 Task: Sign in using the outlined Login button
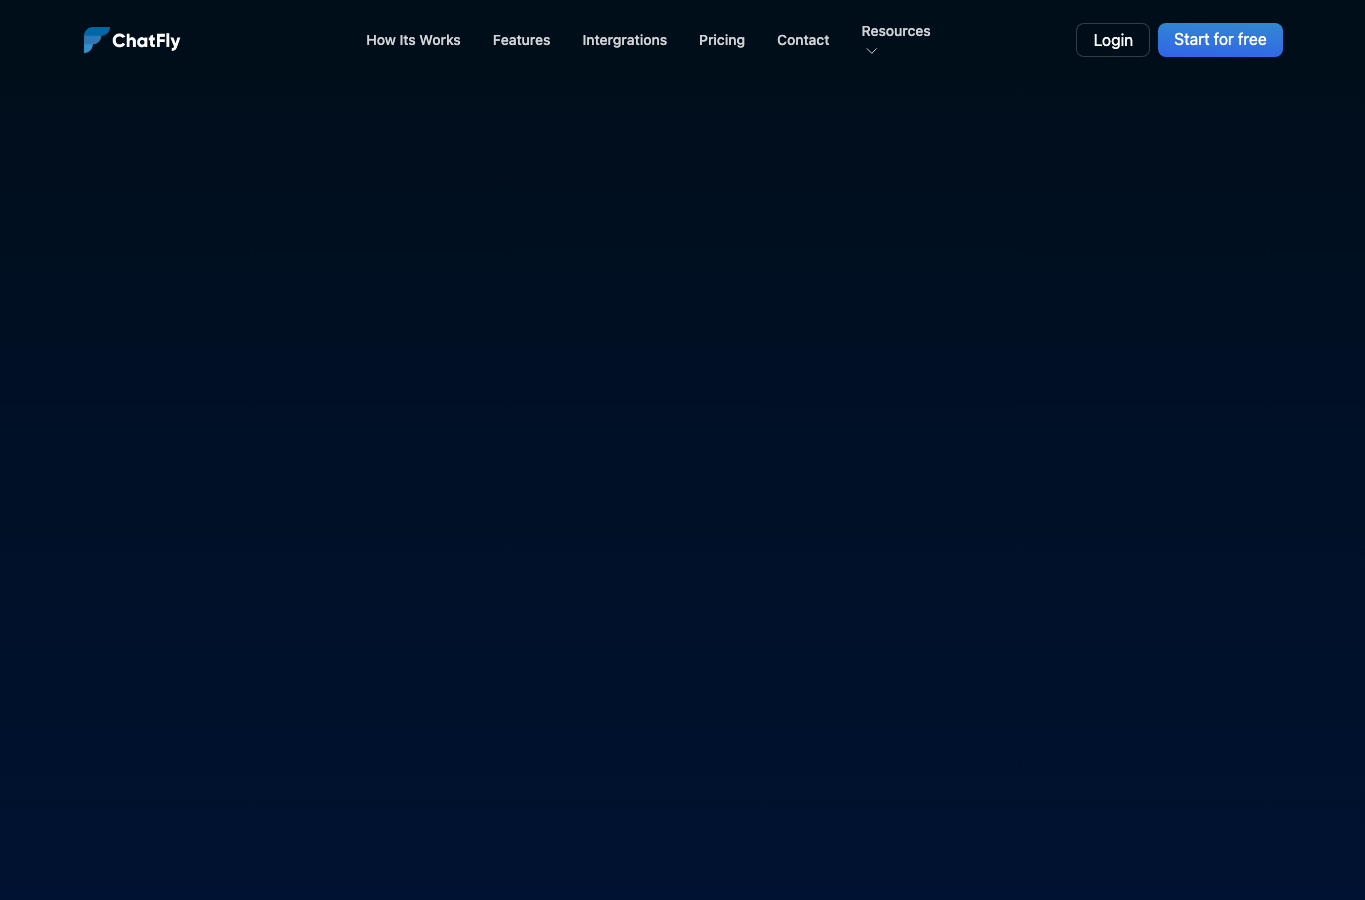click(x=1113, y=40)
